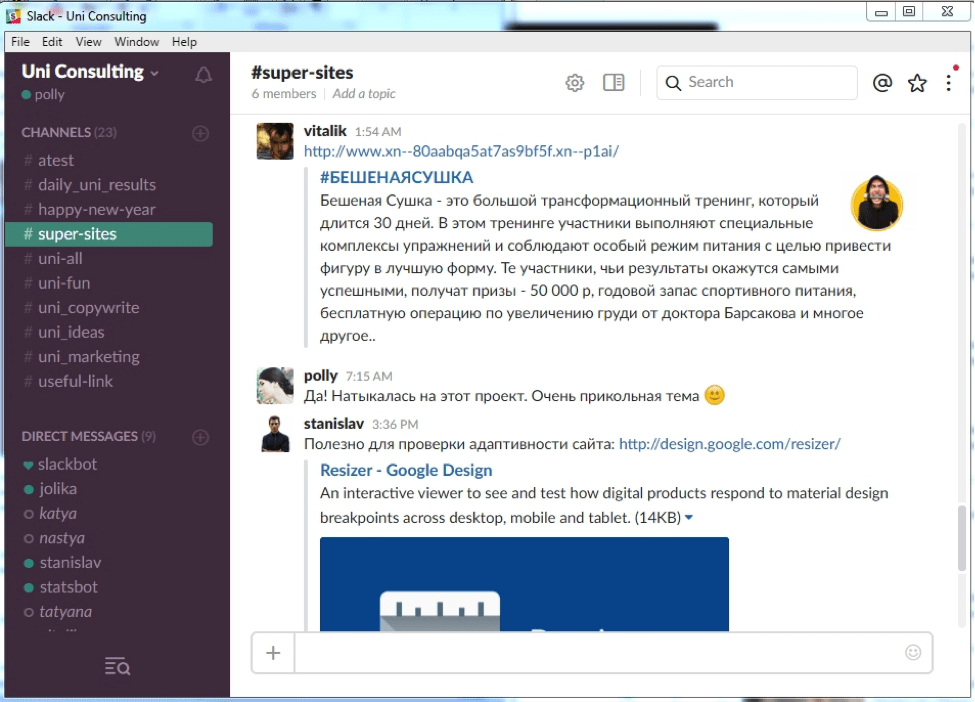Start a conversation via plus beside DIRECT MESSAGES
Image resolution: width=975 pixels, height=702 pixels.
pos(200,436)
